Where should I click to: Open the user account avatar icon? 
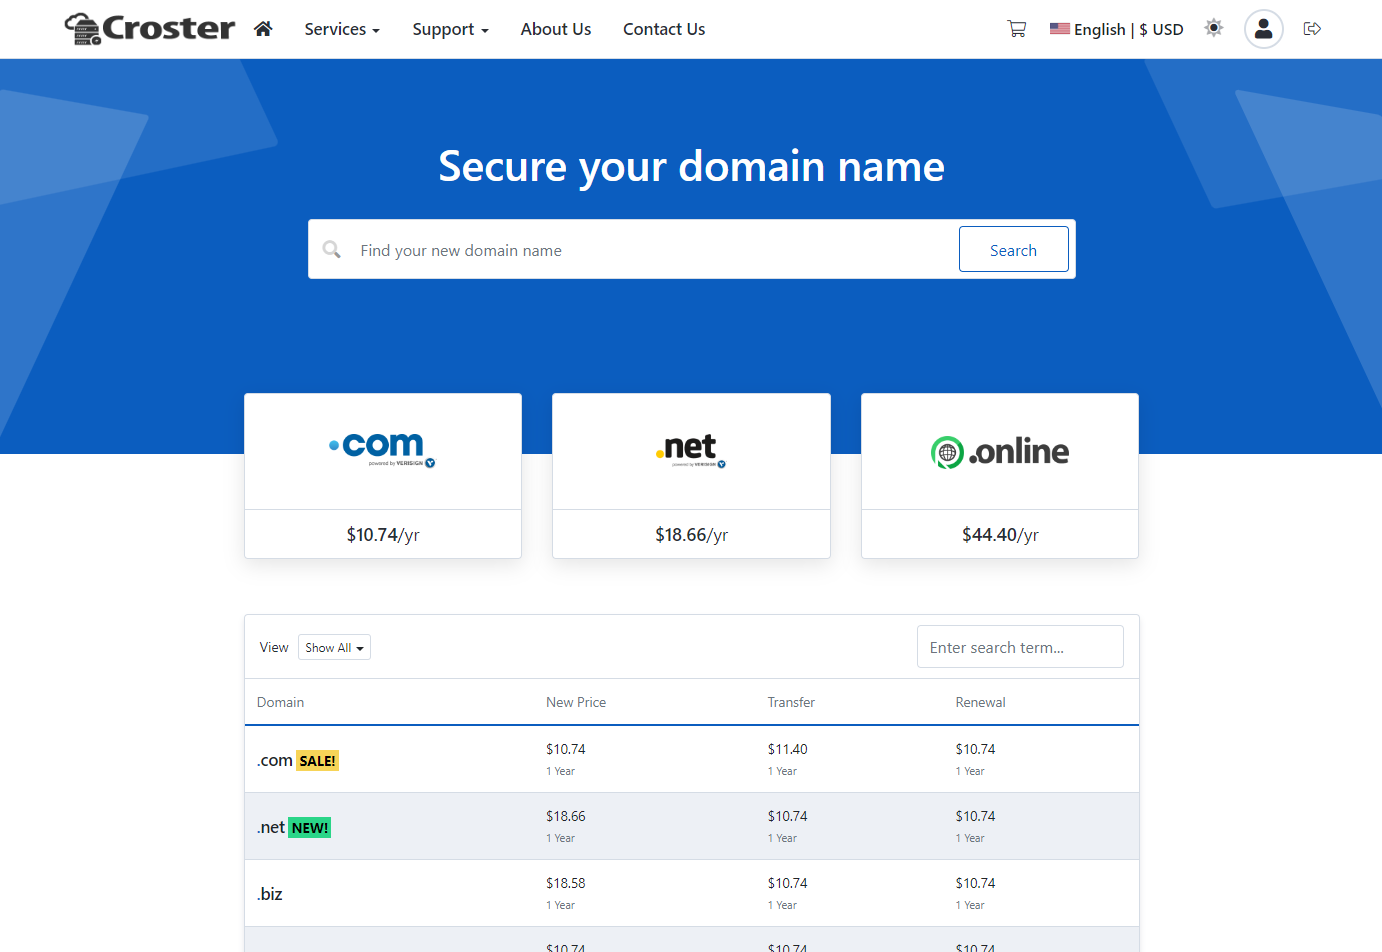[x=1264, y=29]
